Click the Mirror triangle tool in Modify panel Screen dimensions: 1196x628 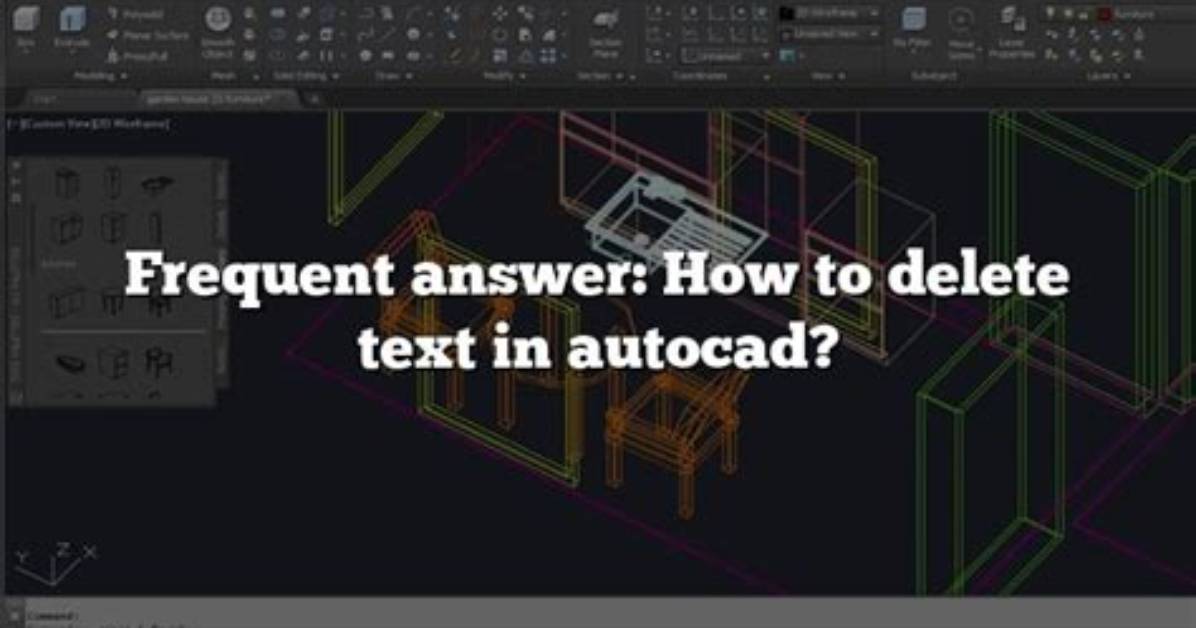coord(526,56)
